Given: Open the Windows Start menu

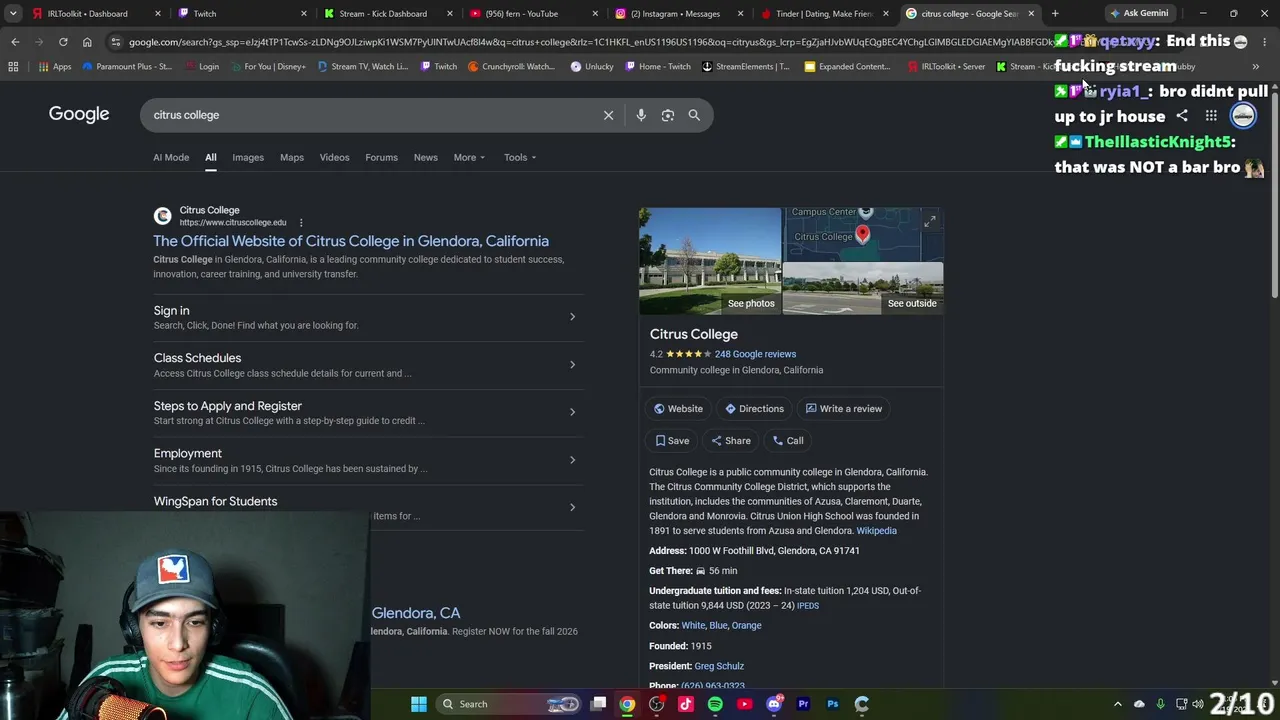Looking at the screenshot, I should coord(419,704).
